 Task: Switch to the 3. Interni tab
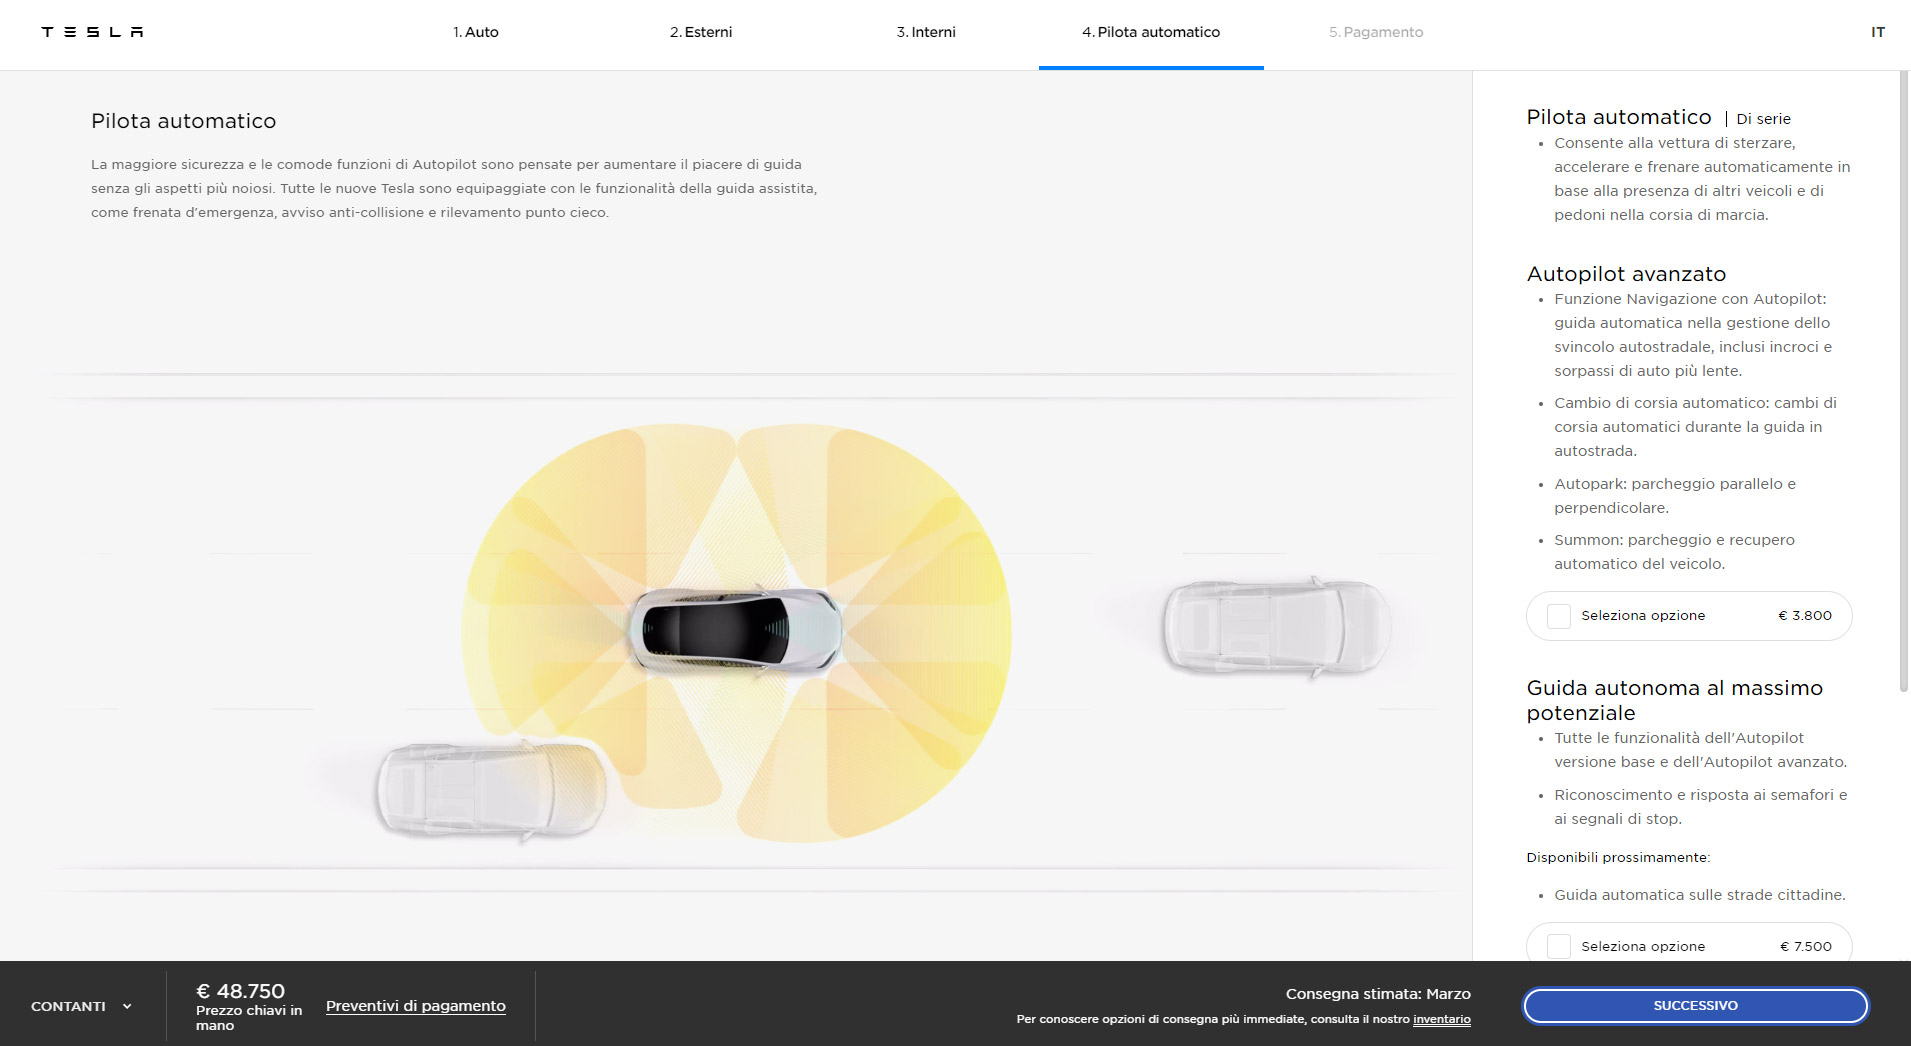click(x=926, y=32)
